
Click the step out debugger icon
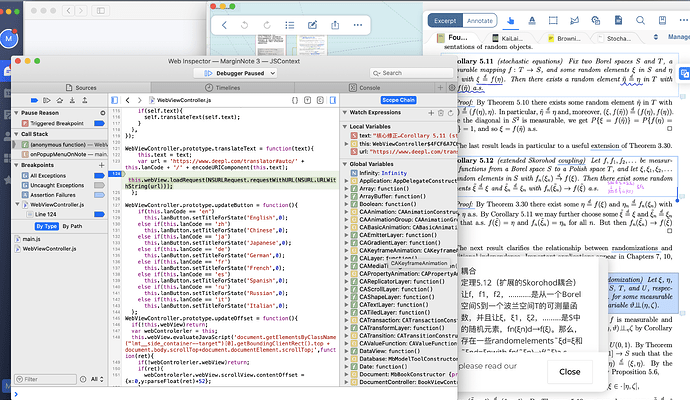[84, 100]
